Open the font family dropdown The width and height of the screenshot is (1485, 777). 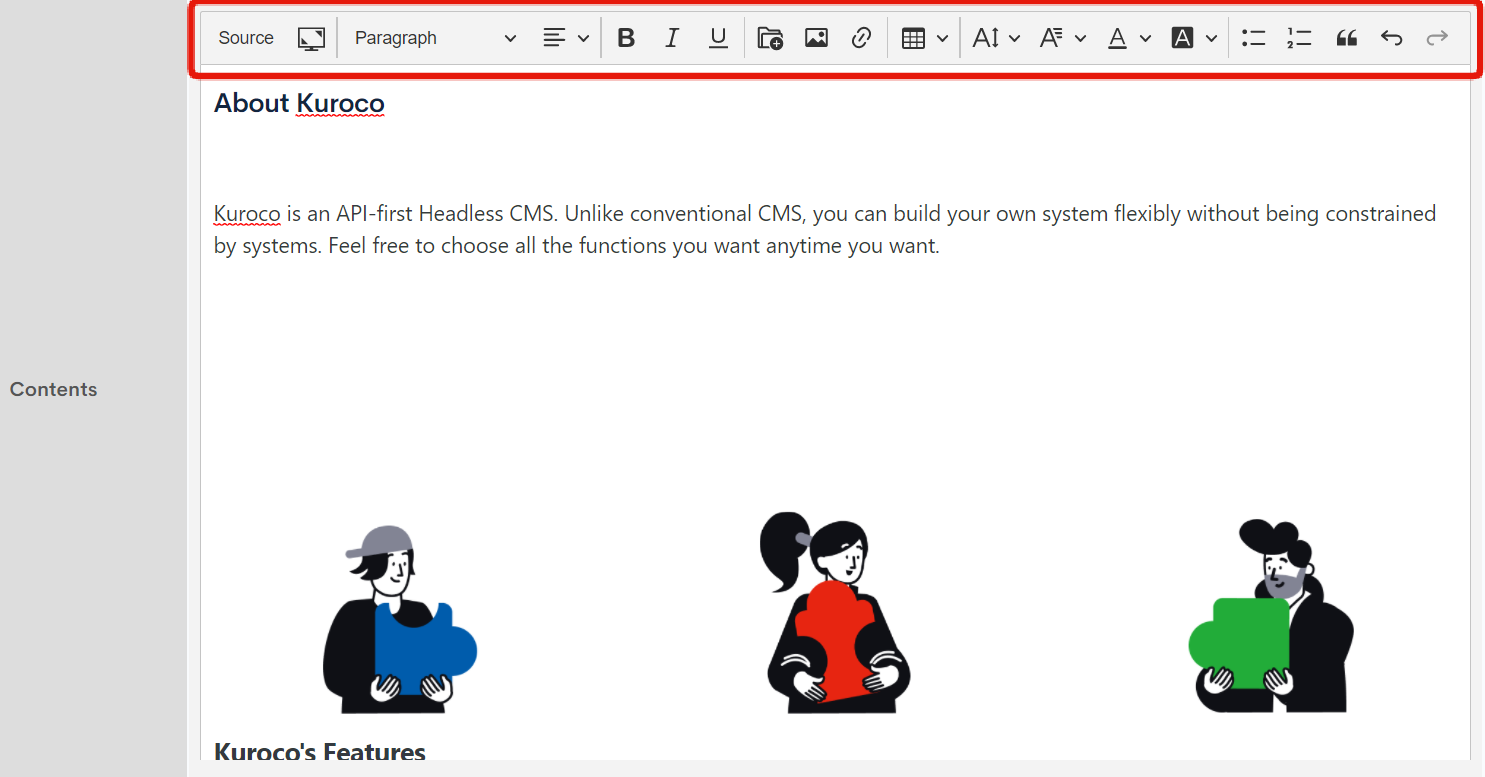coord(1062,38)
